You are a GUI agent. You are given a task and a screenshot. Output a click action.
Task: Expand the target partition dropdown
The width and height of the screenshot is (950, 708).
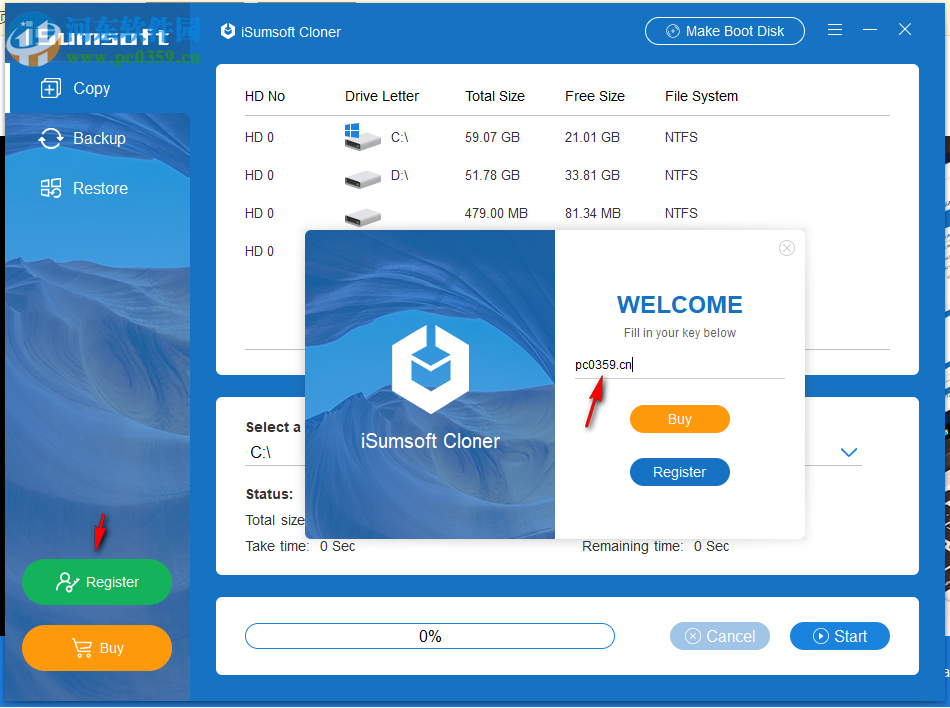pos(848,452)
